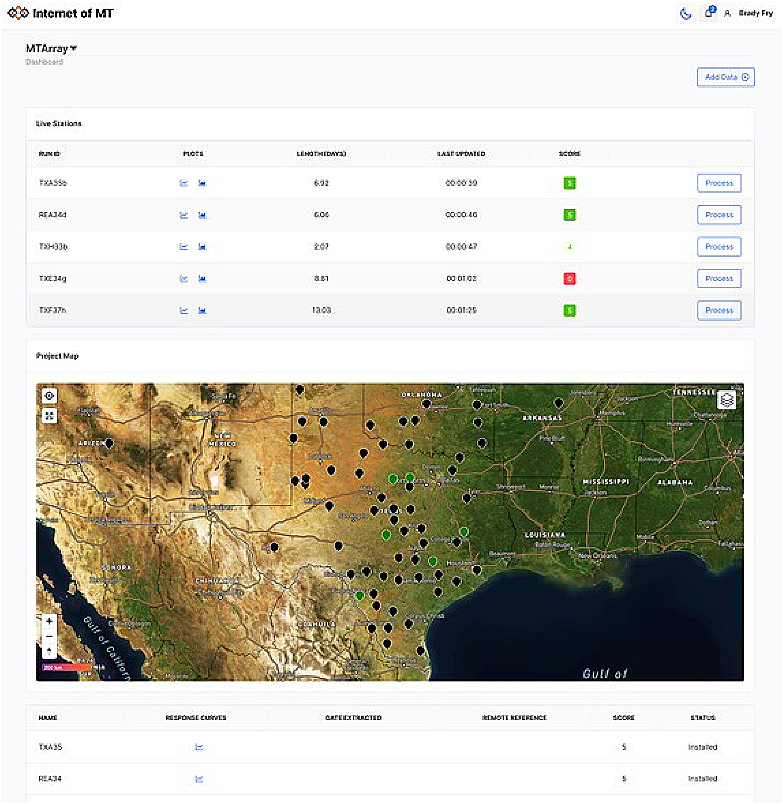This screenshot has height=804, width=783.
Task: Process the TXH33b run
Action: click(x=719, y=247)
